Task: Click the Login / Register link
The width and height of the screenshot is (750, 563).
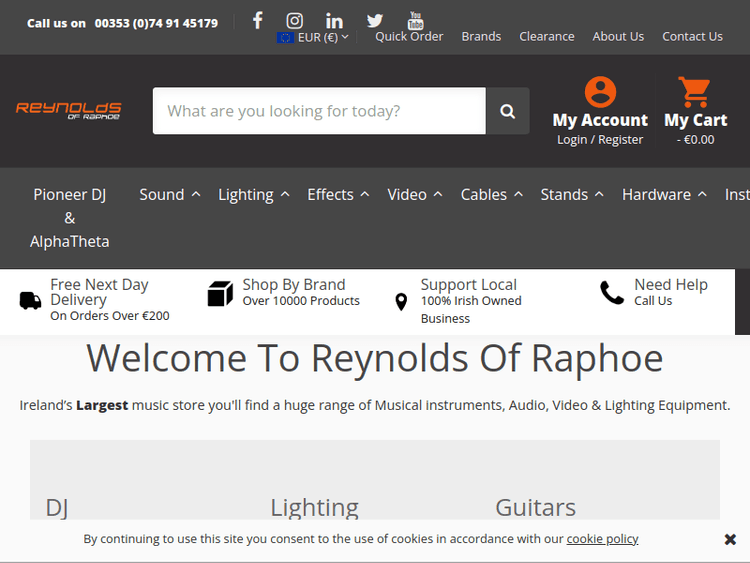Action: [x=600, y=139]
